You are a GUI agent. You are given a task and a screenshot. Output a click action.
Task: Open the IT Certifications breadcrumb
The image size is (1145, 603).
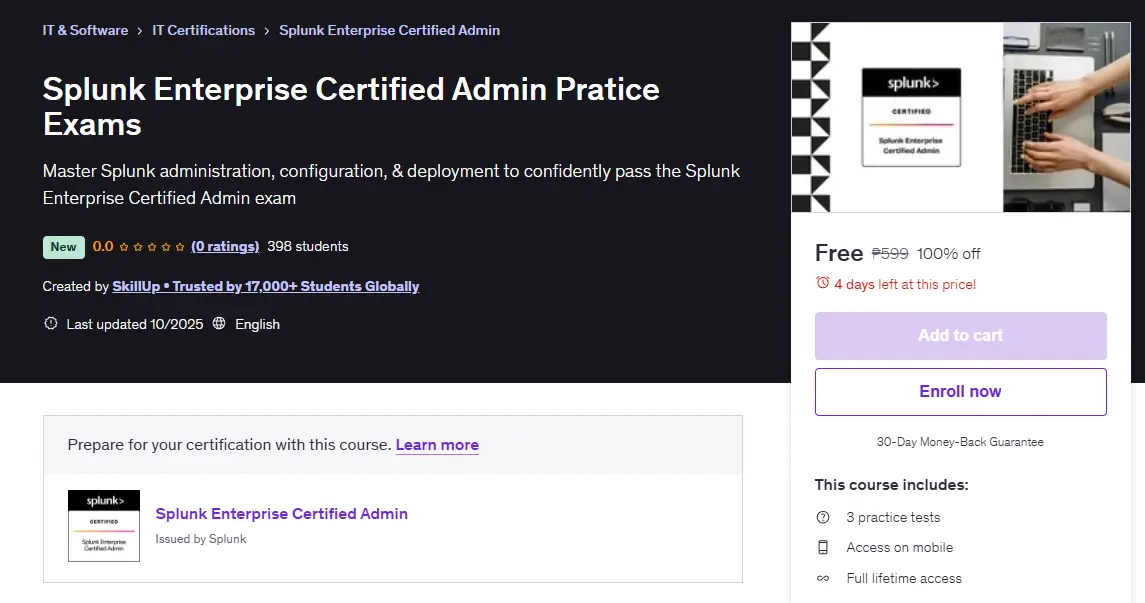click(x=204, y=30)
